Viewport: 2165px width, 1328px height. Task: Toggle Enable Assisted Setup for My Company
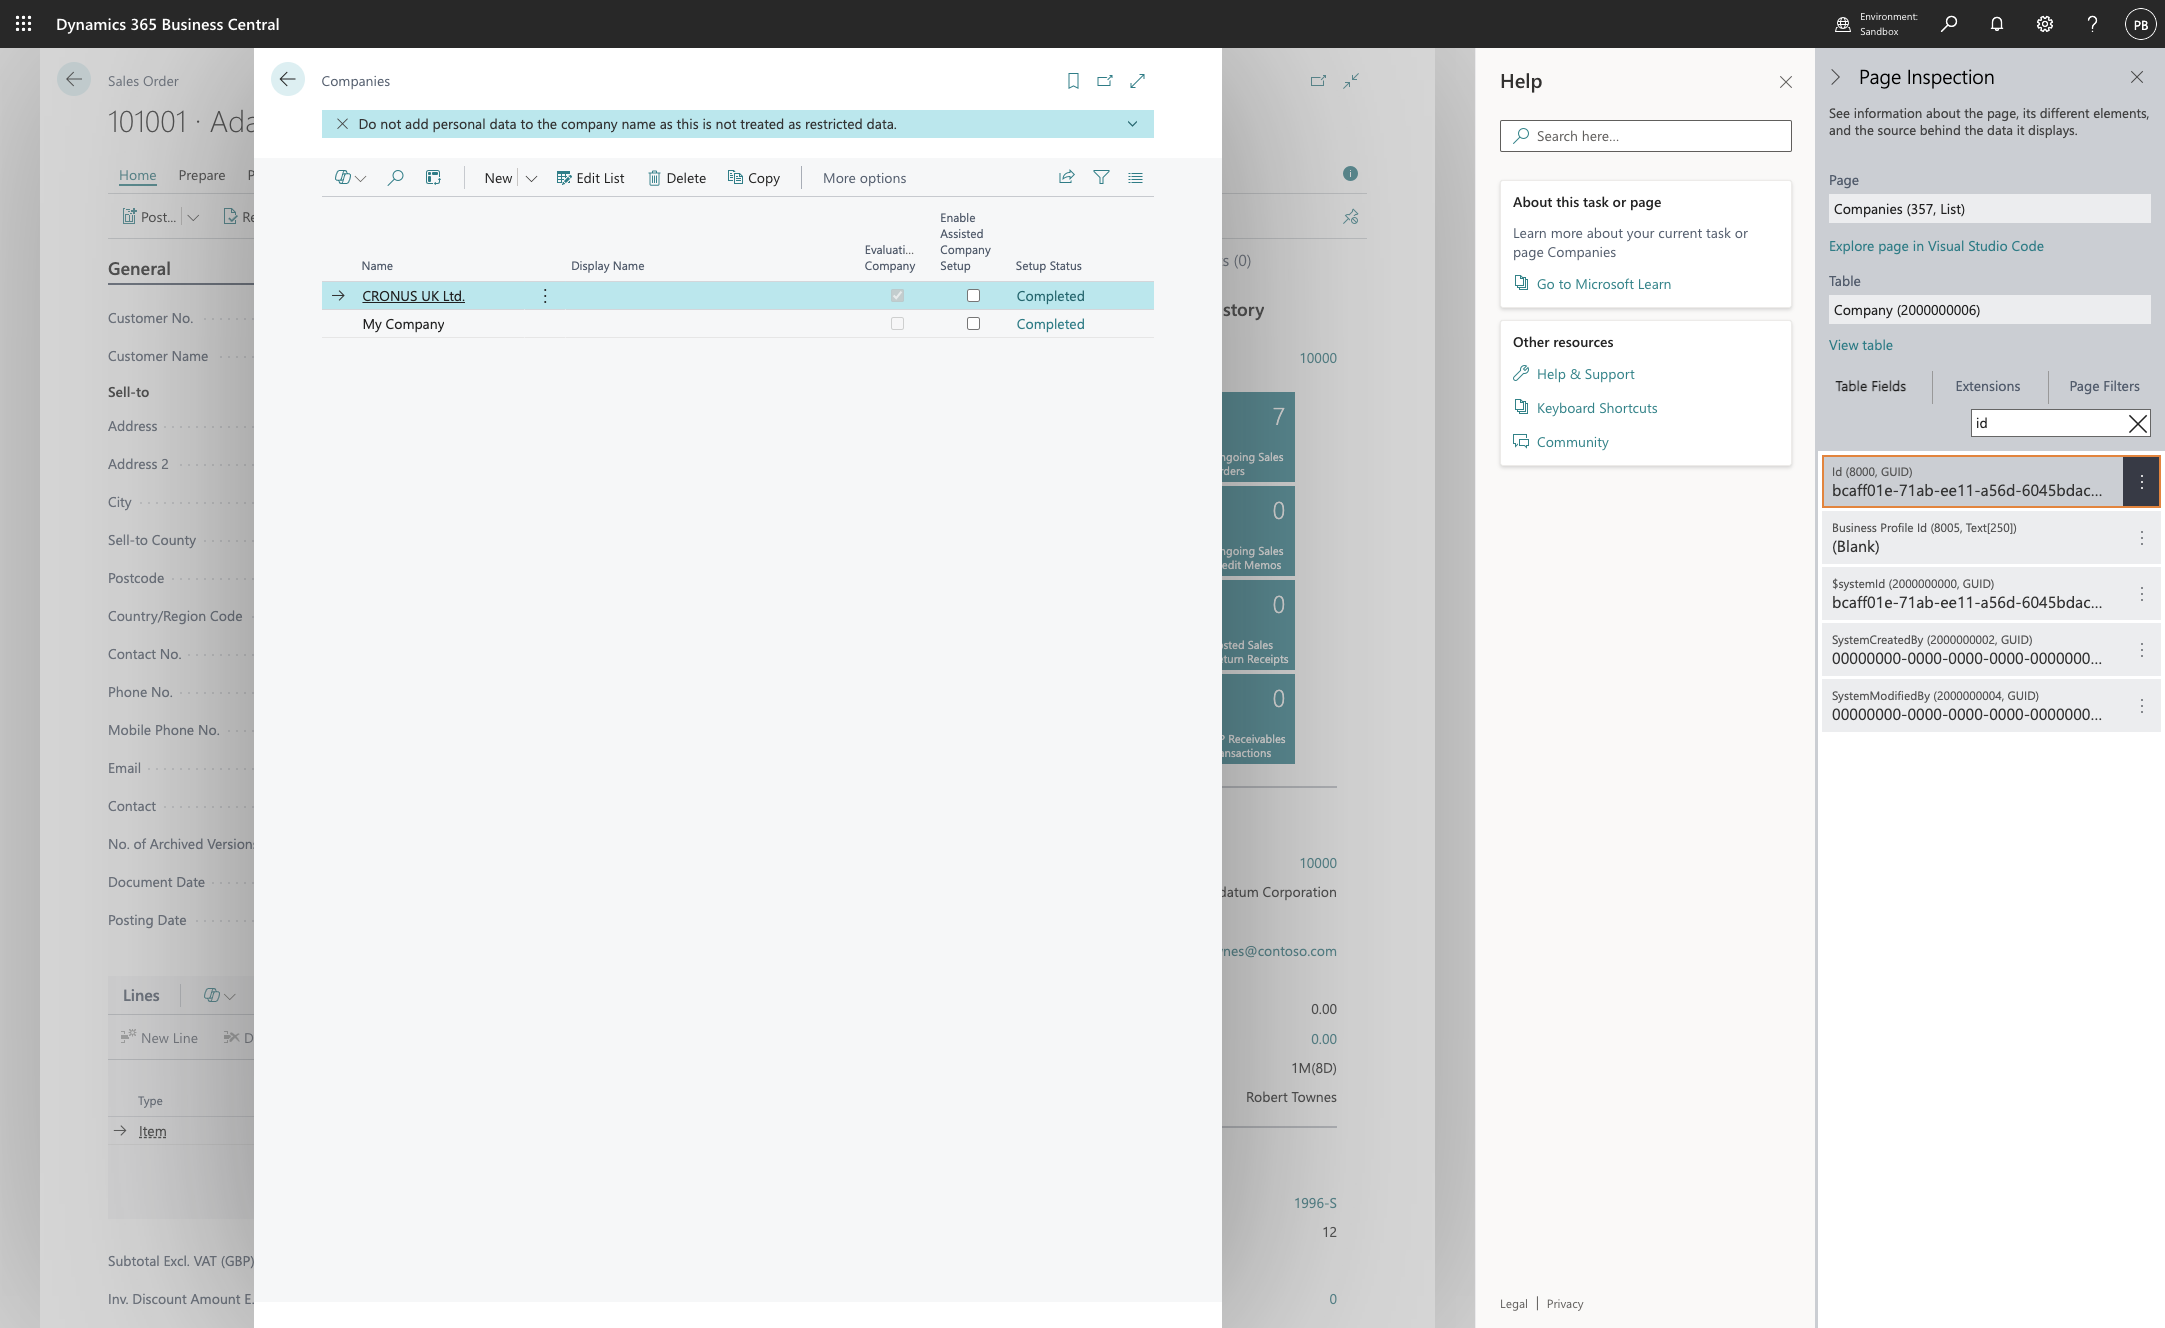[973, 324]
